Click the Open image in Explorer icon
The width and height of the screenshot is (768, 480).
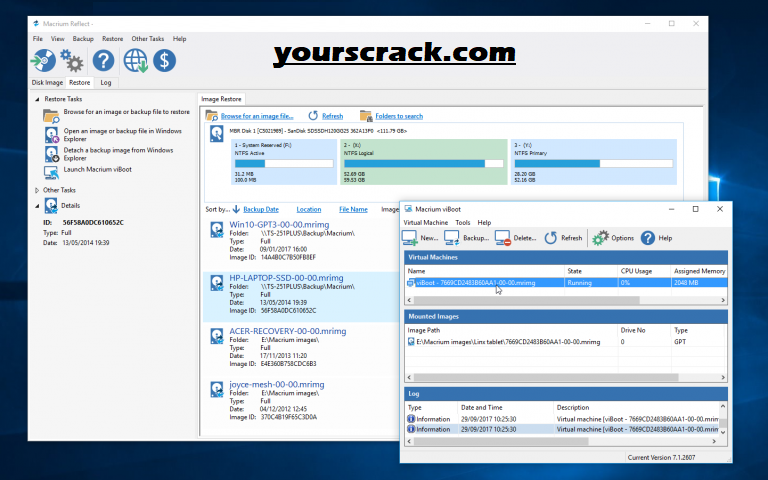(x=51, y=135)
